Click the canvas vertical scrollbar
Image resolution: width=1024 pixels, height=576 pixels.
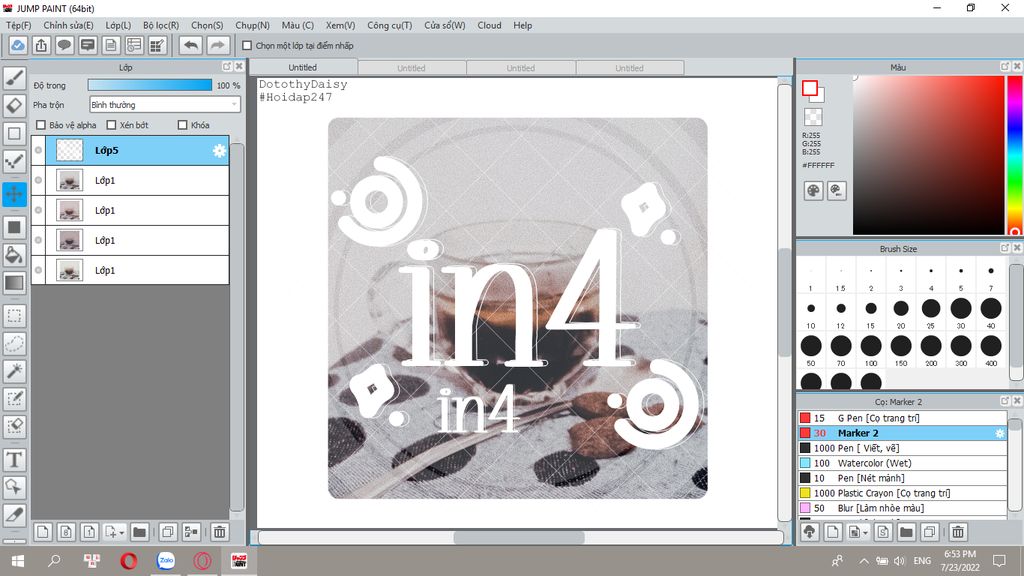point(784,303)
